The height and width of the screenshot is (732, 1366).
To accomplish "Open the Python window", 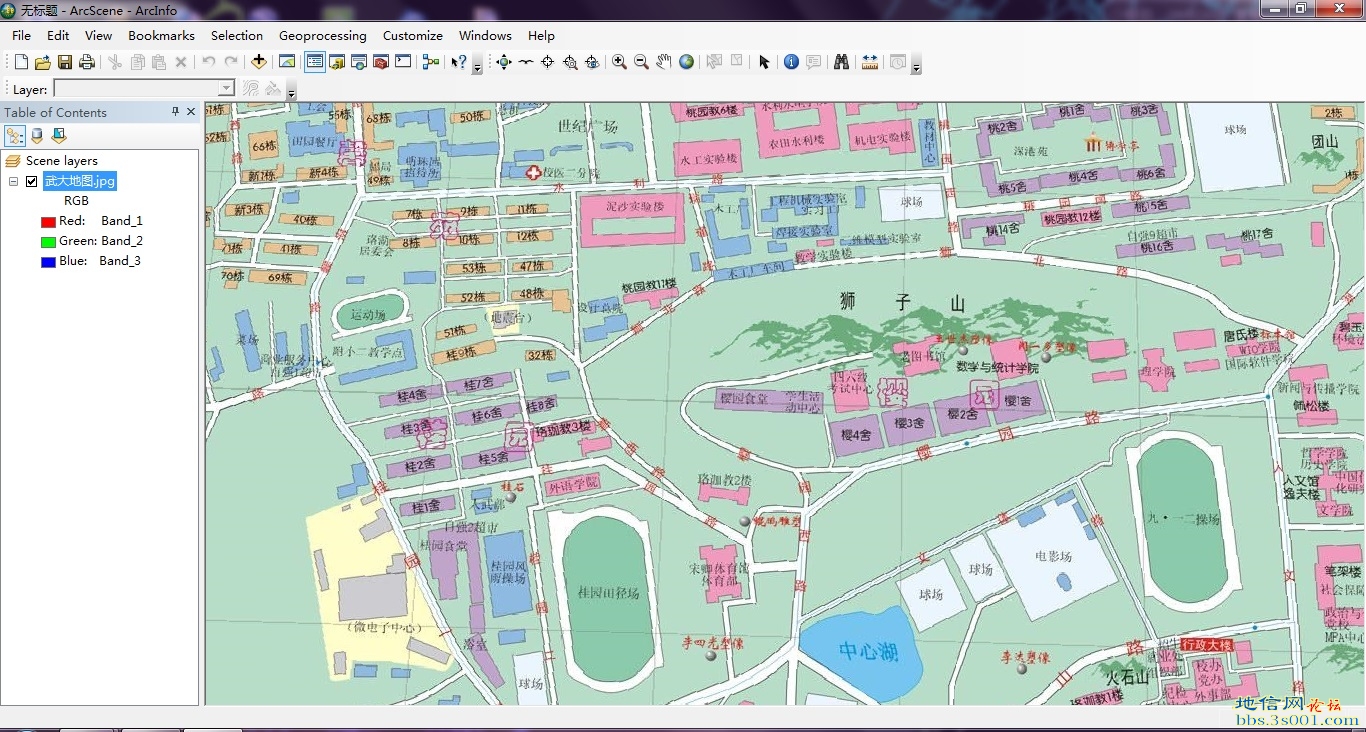I will coord(403,62).
